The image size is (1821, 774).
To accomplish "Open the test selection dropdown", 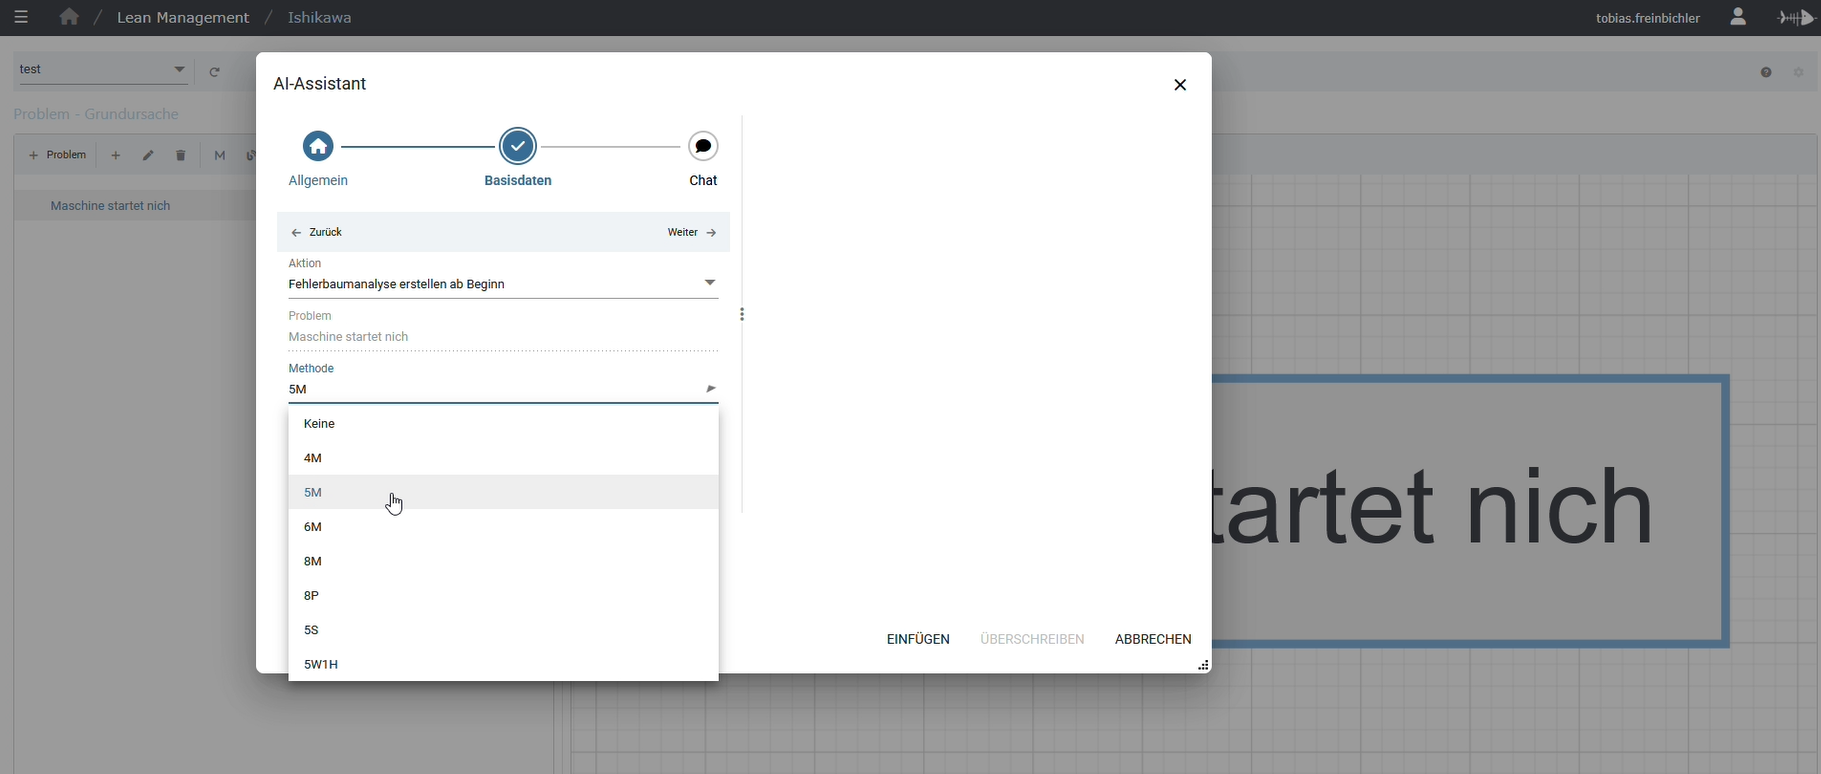I will coord(179,70).
